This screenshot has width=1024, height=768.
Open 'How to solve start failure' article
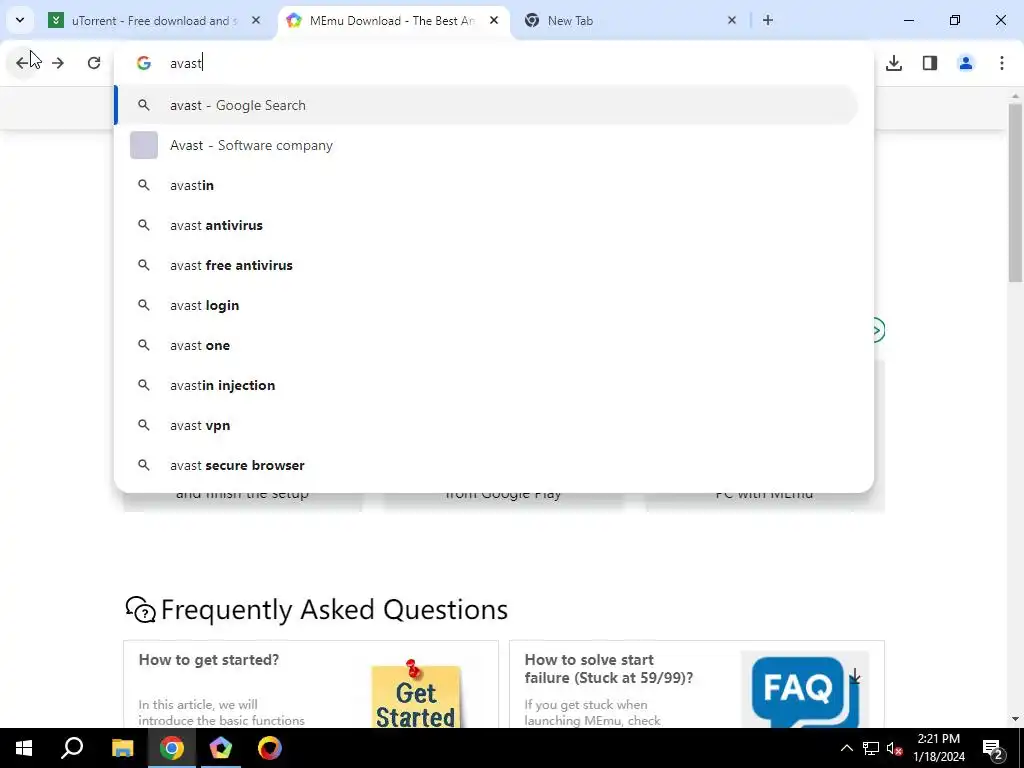(609, 669)
